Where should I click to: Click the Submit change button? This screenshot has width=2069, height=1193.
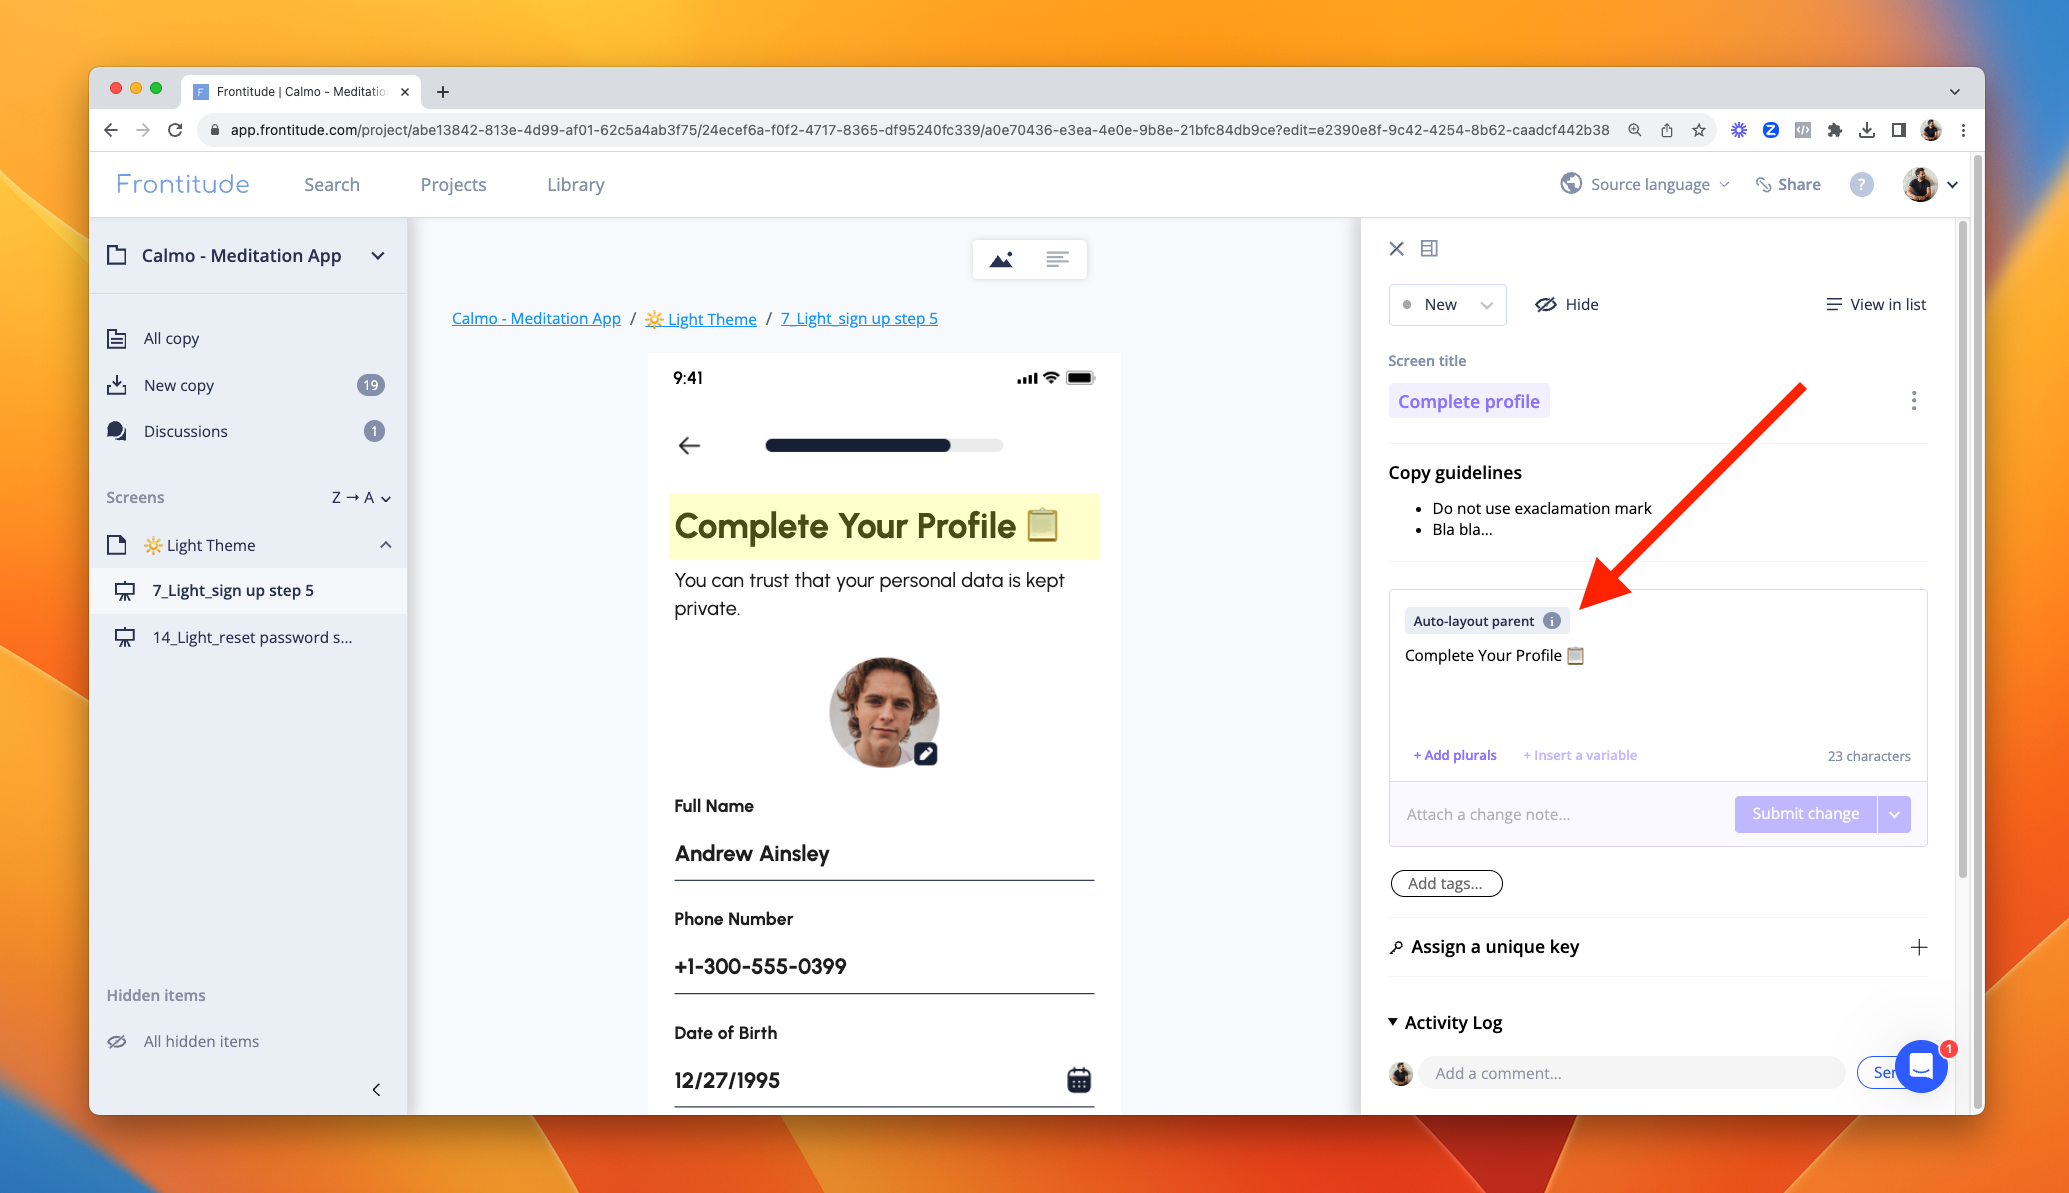point(1805,814)
